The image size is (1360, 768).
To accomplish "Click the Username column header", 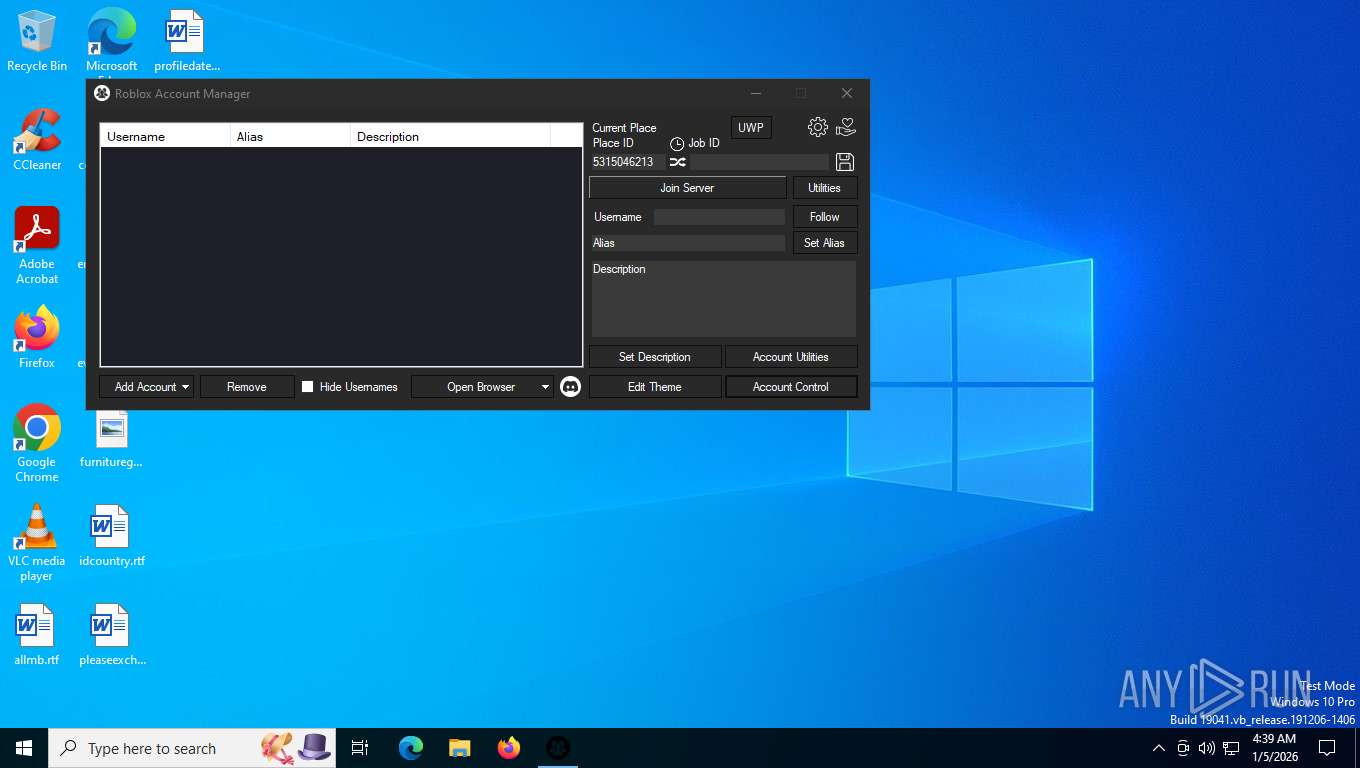I will click(x=165, y=136).
